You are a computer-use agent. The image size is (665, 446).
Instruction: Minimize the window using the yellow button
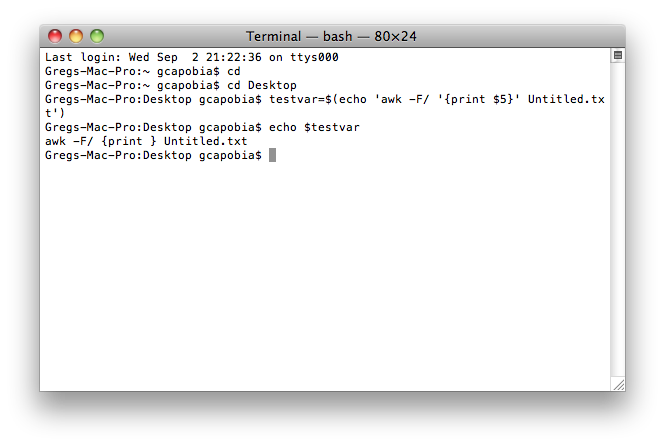tap(76, 36)
